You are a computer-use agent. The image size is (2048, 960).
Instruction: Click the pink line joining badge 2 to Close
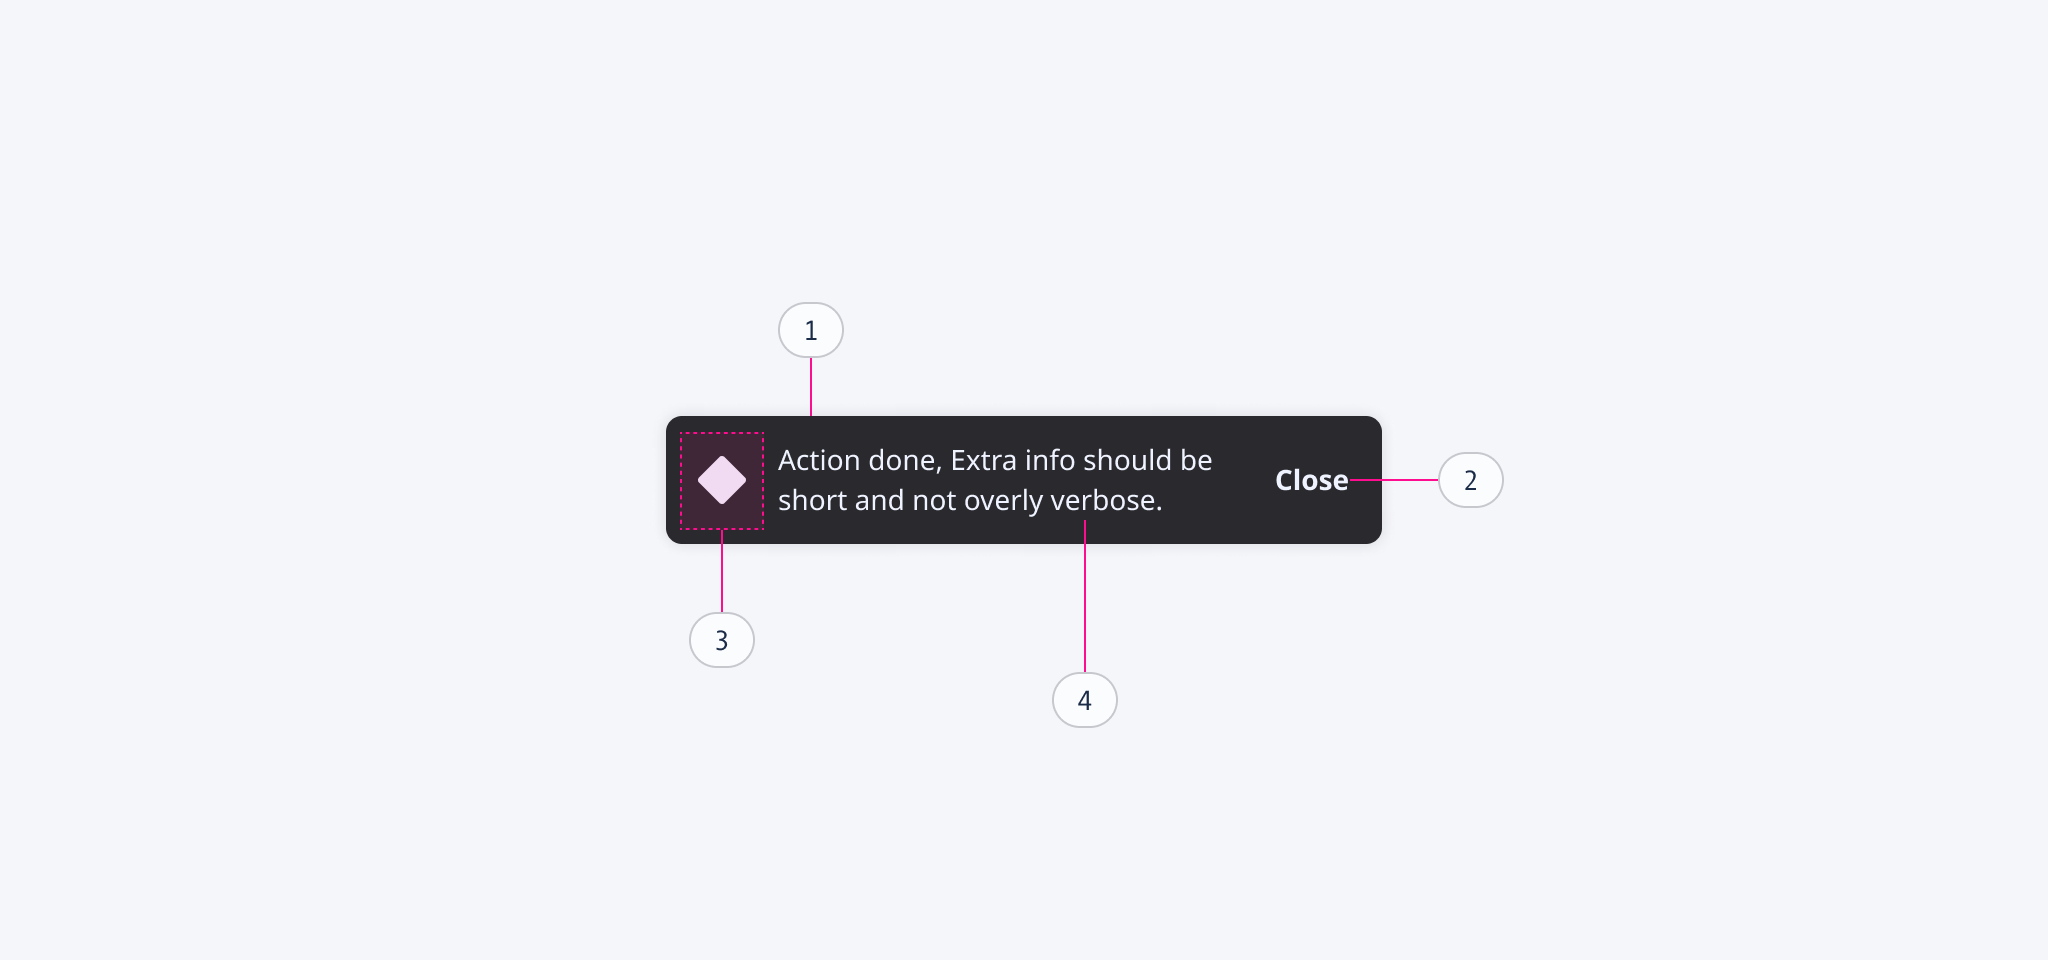coord(1394,480)
